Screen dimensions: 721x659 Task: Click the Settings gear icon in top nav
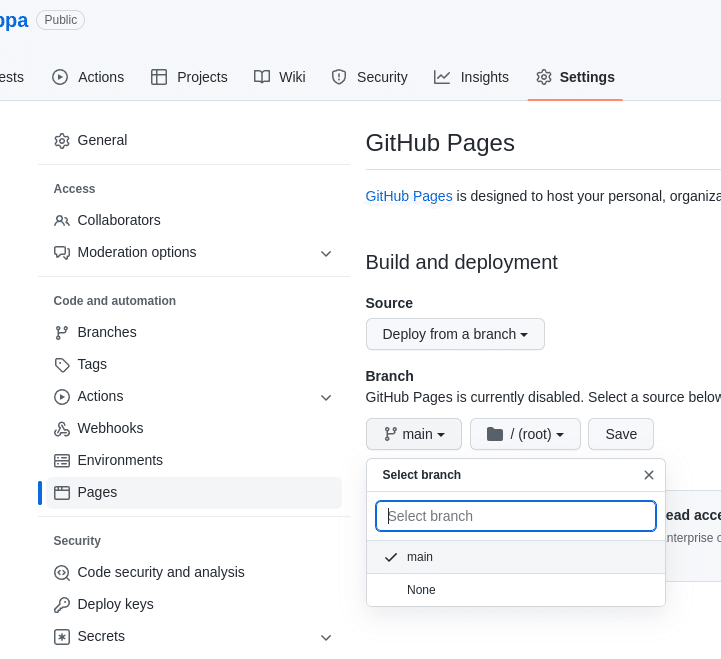pyautogui.click(x=544, y=77)
